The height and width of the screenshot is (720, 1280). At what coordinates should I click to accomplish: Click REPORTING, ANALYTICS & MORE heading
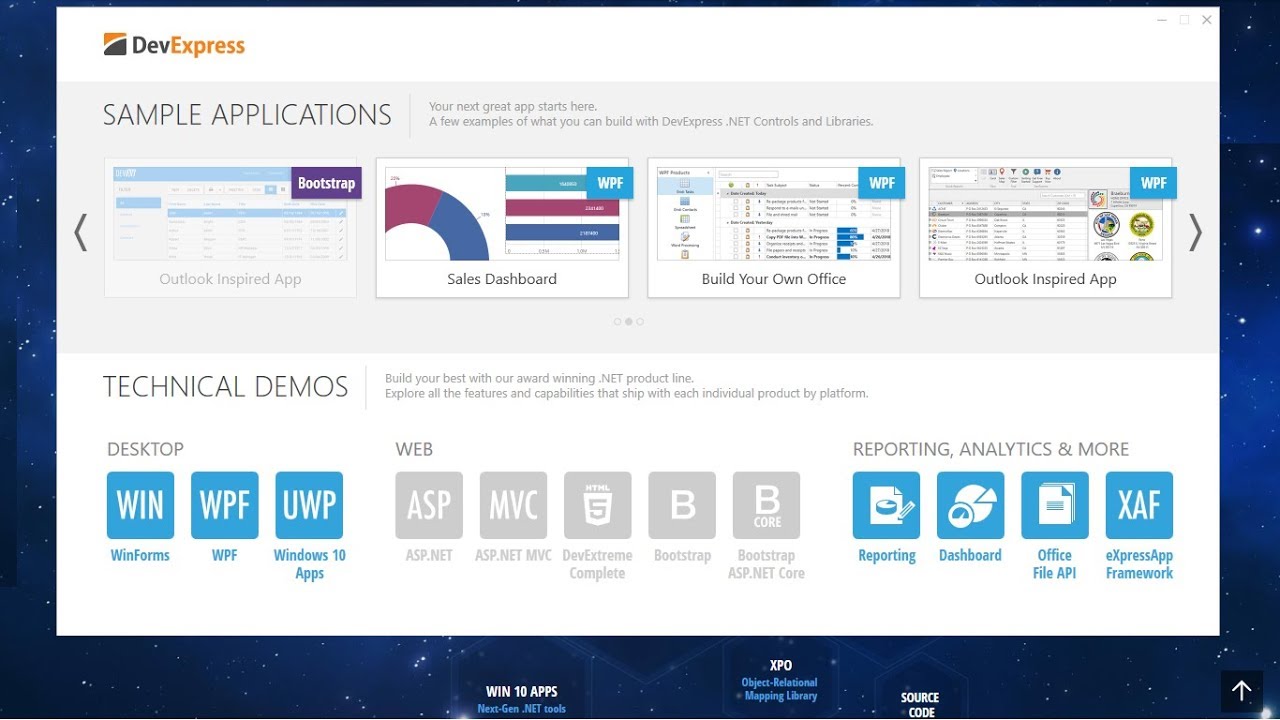point(991,449)
